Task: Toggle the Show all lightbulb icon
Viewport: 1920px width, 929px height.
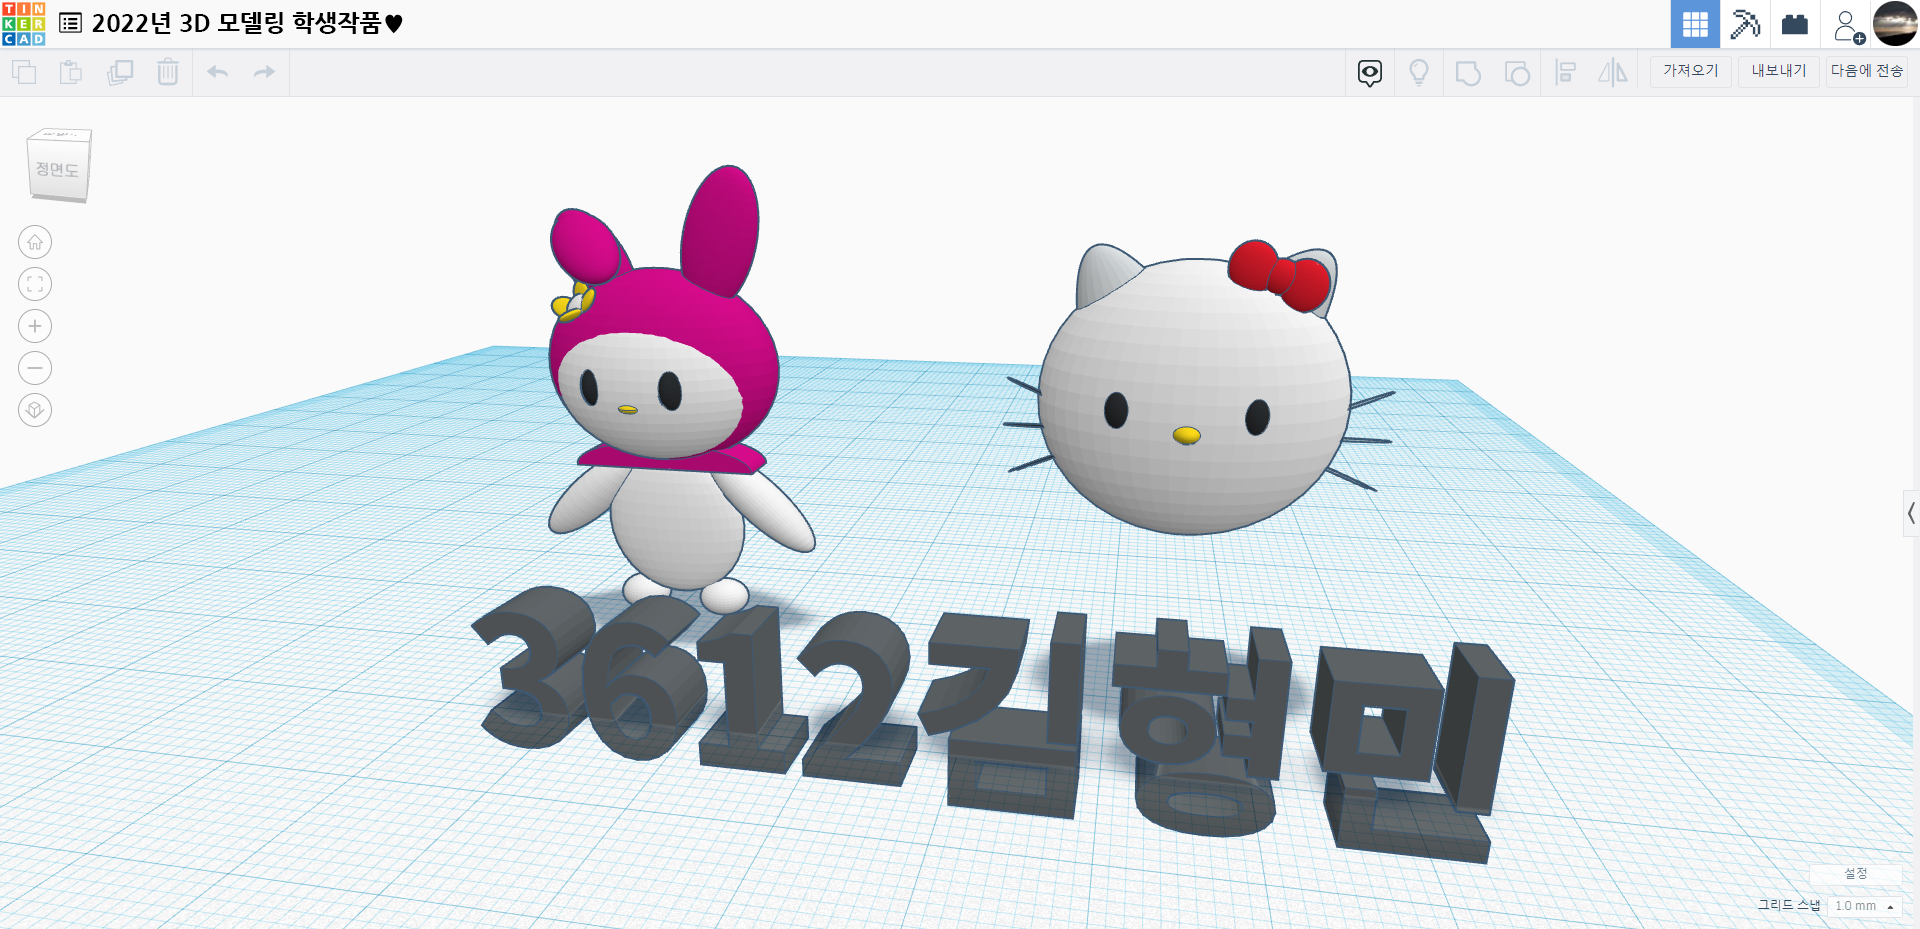Action: coord(1418,73)
